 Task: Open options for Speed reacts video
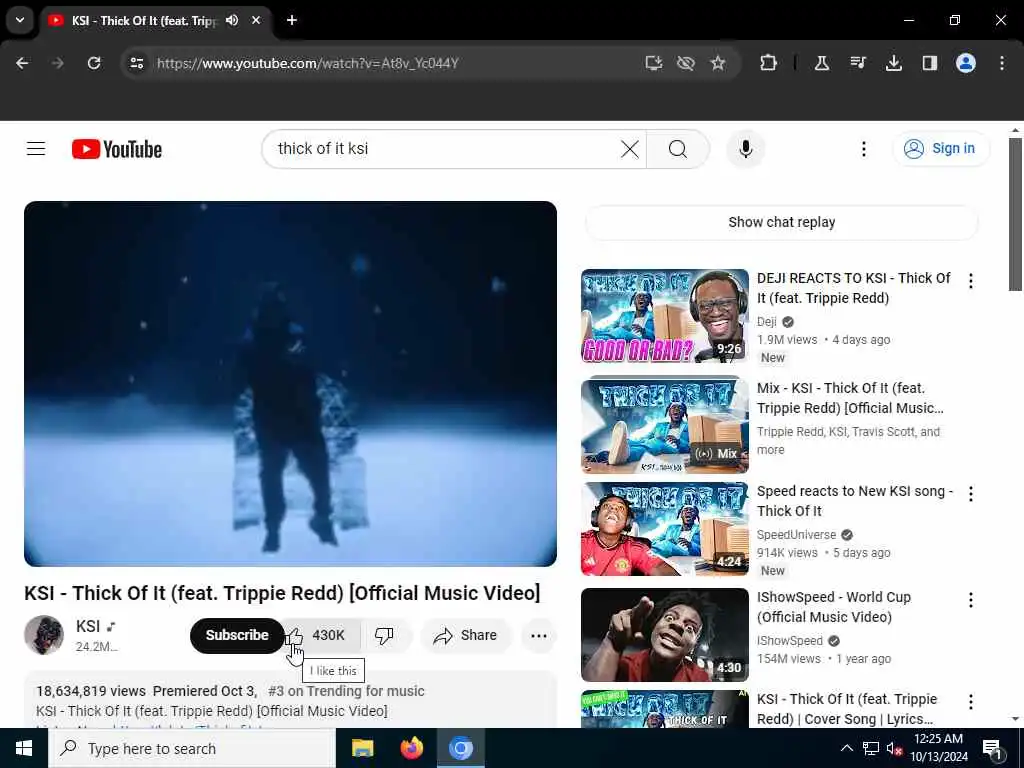[x=970, y=494]
